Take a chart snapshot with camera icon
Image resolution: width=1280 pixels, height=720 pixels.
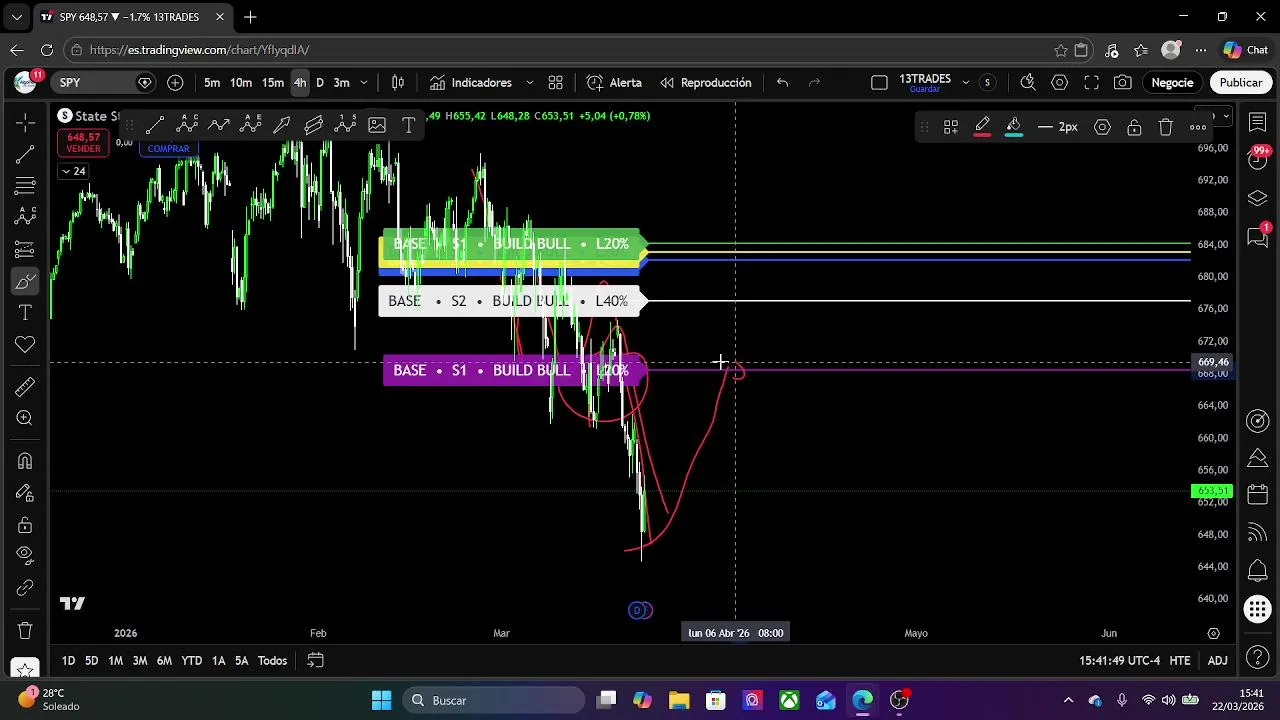1123,83
